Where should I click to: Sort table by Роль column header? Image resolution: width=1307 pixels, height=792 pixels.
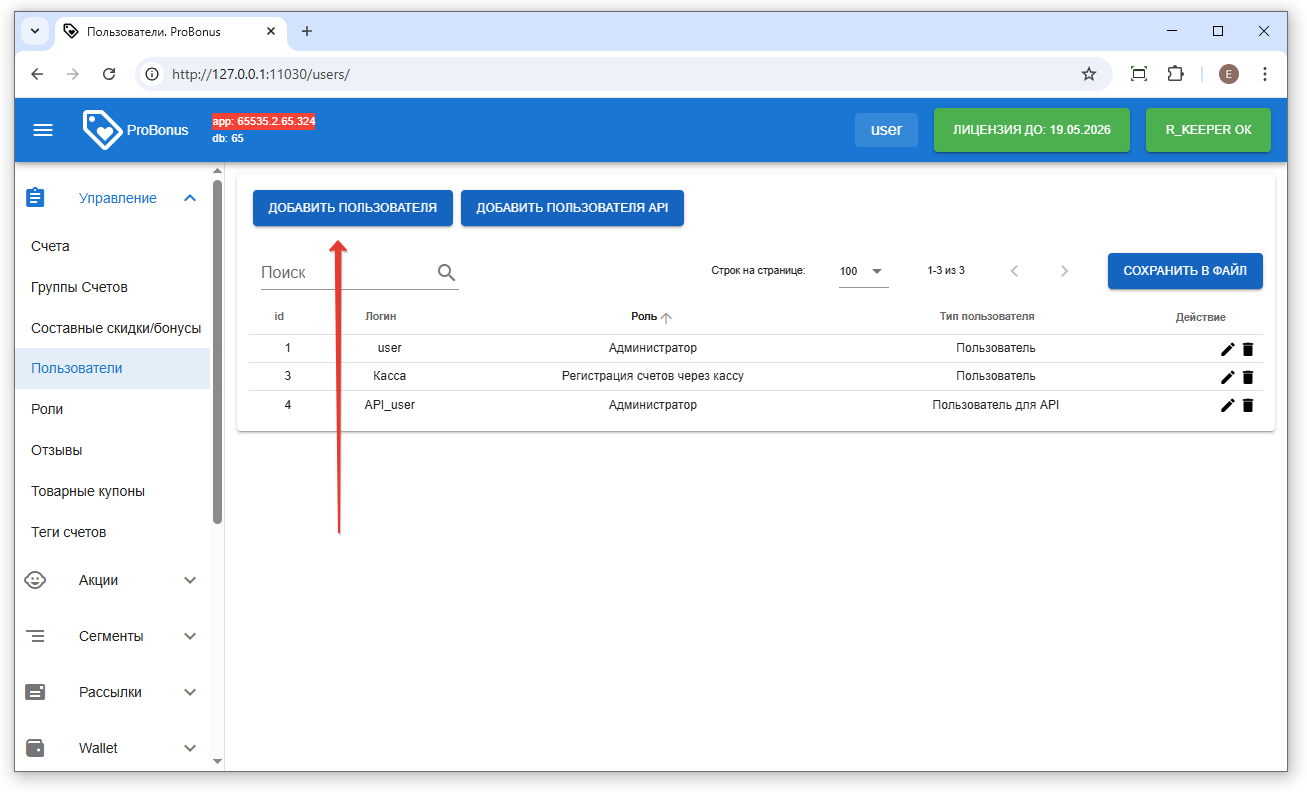click(x=644, y=316)
